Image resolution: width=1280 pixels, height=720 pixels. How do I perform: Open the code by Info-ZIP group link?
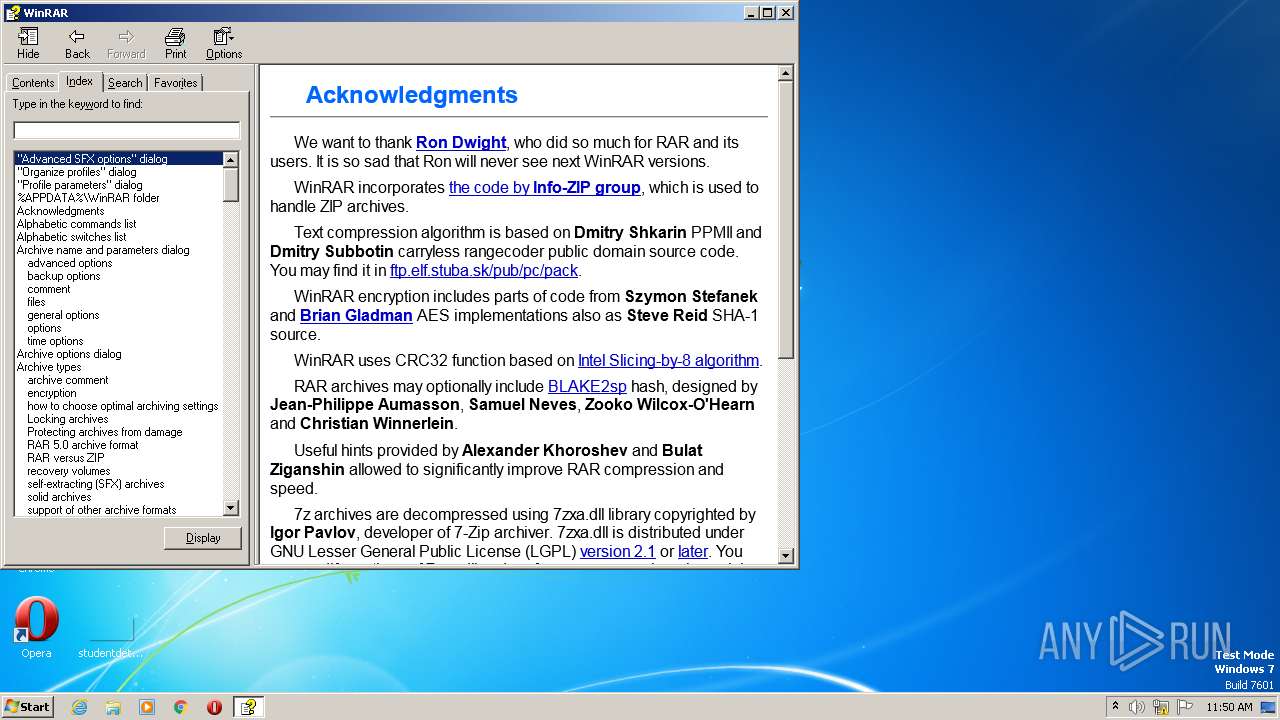tap(545, 187)
